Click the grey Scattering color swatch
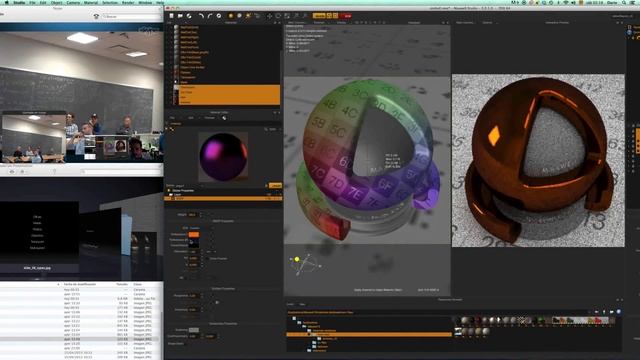The image size is (640, 360). point(194,330)
